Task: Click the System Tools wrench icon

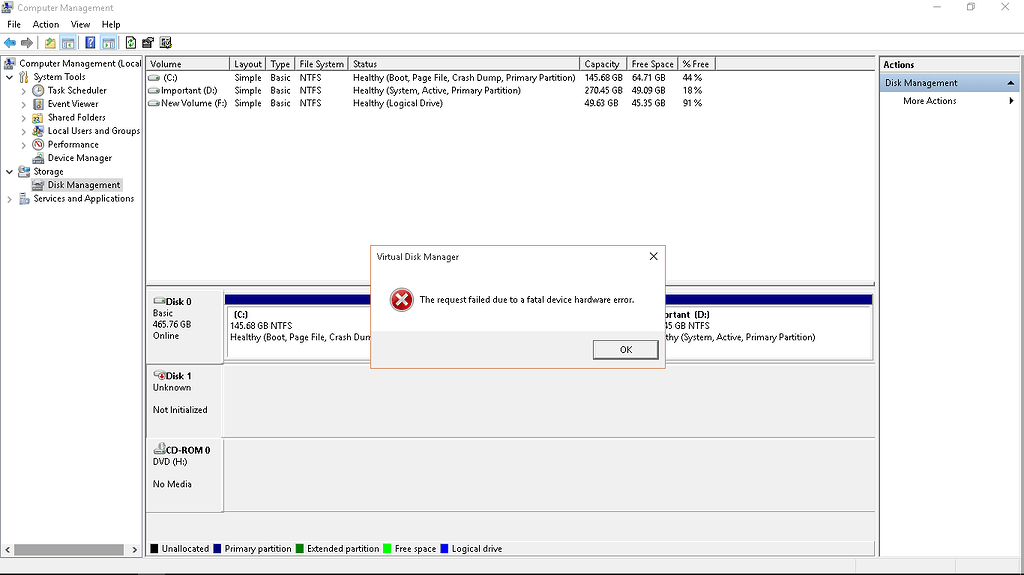Action: tap(24, 77)
